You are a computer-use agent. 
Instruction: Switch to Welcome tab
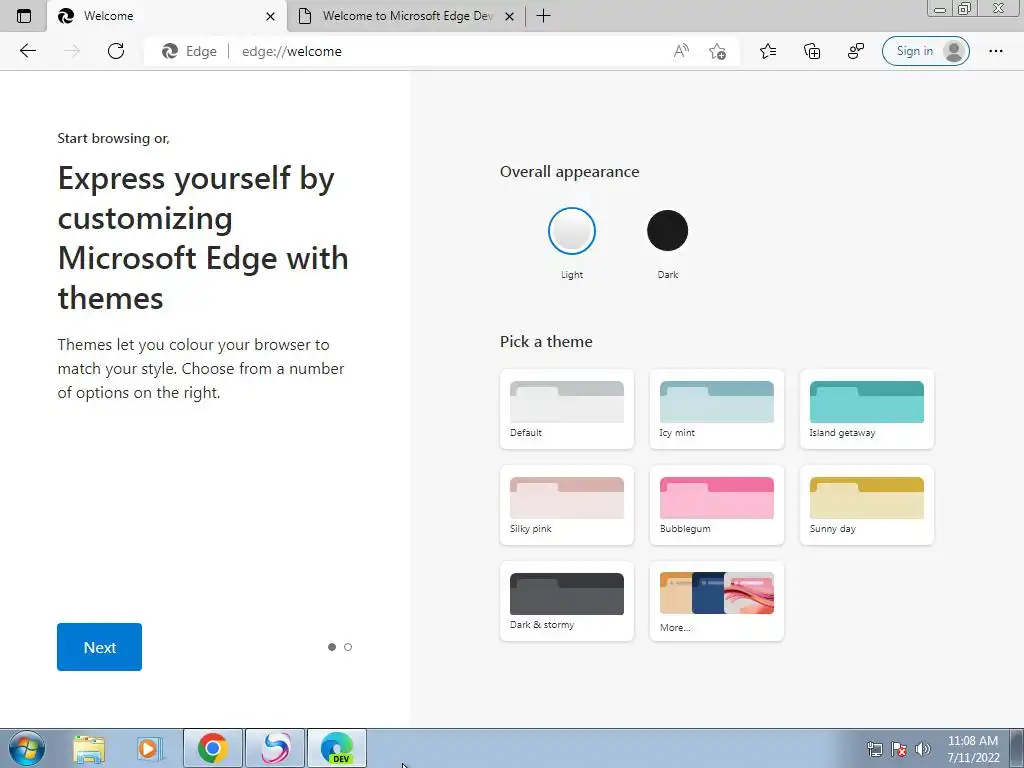(x=167, y=16)
